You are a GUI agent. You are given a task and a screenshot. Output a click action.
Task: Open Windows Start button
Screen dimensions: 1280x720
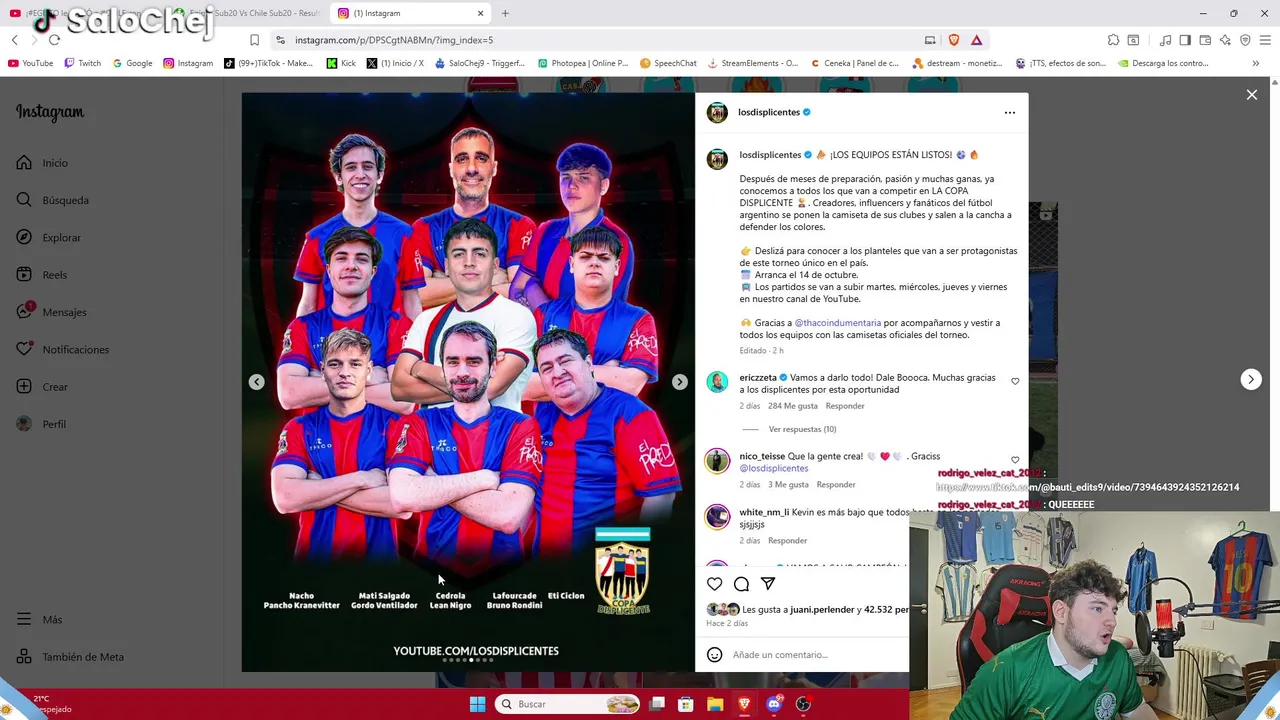point(477,704)
